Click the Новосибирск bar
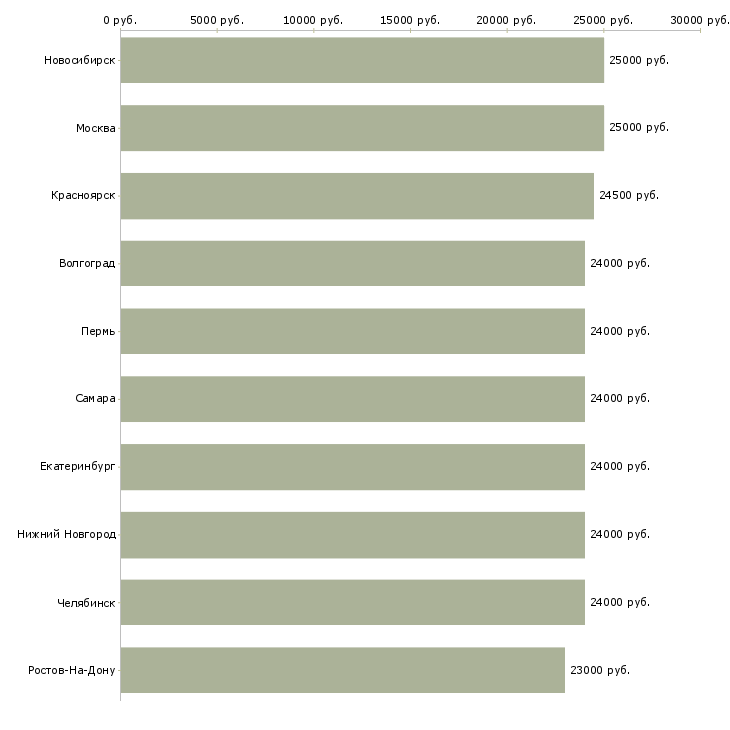Image resolution: width=730 pixels, height=730 pixels. pos(362,60)
